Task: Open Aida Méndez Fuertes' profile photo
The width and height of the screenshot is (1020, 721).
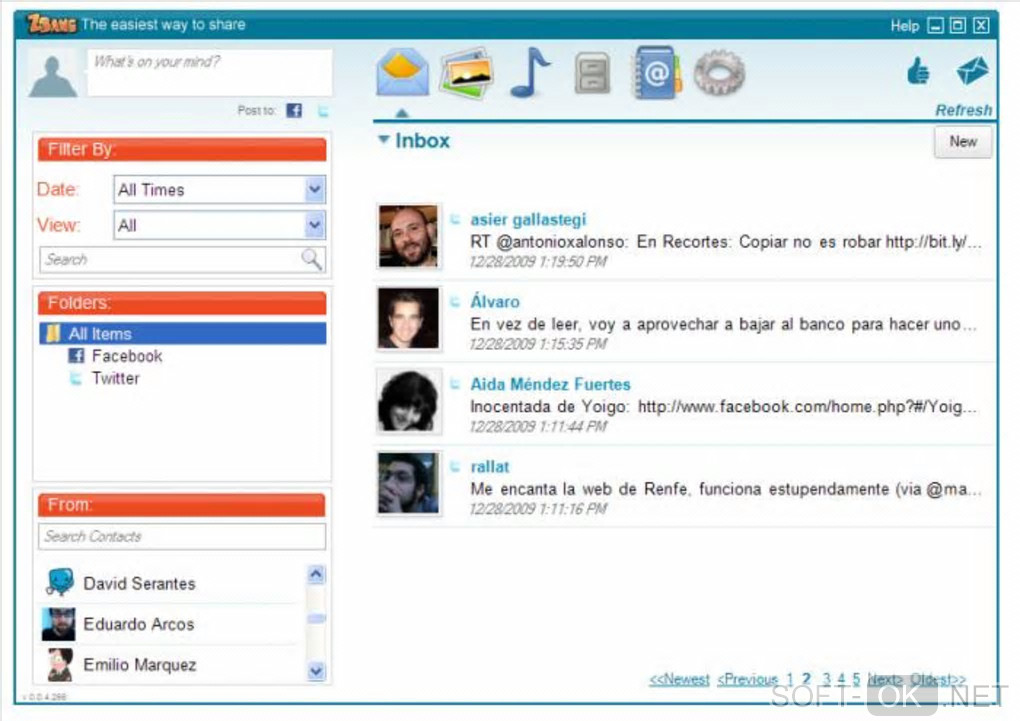Action: tap(409, 401)
